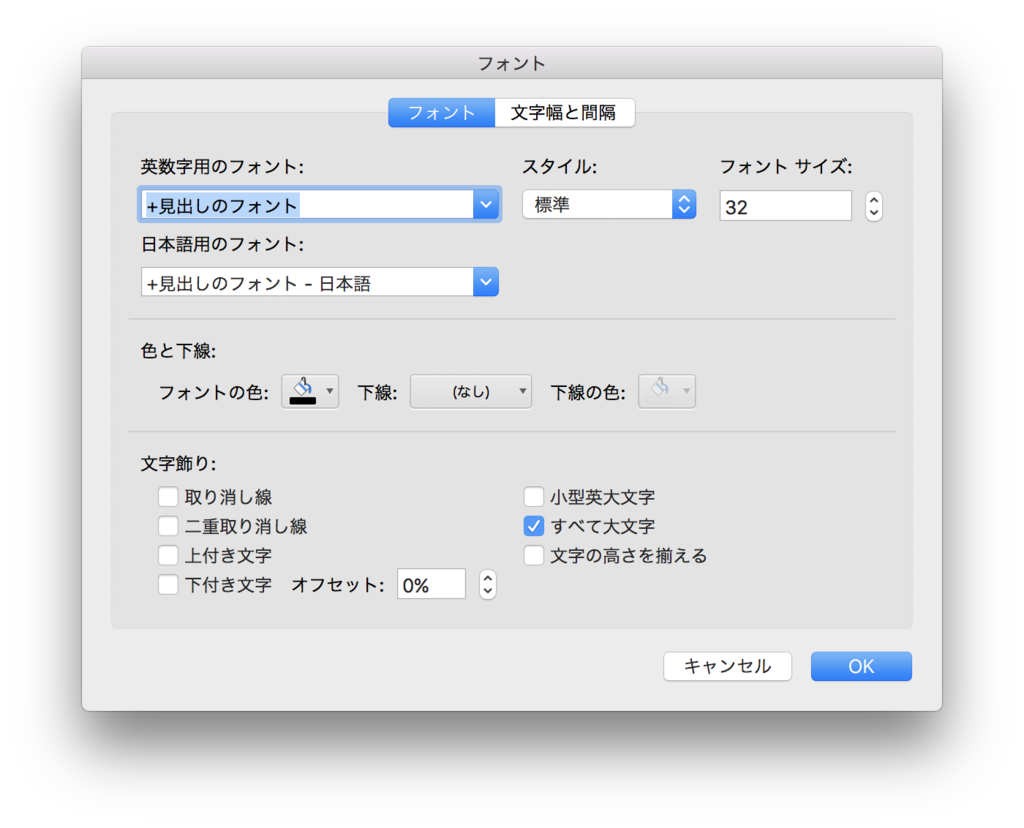Click the キャンセル button
This screenshot has width=1024, height=828.
728,666
